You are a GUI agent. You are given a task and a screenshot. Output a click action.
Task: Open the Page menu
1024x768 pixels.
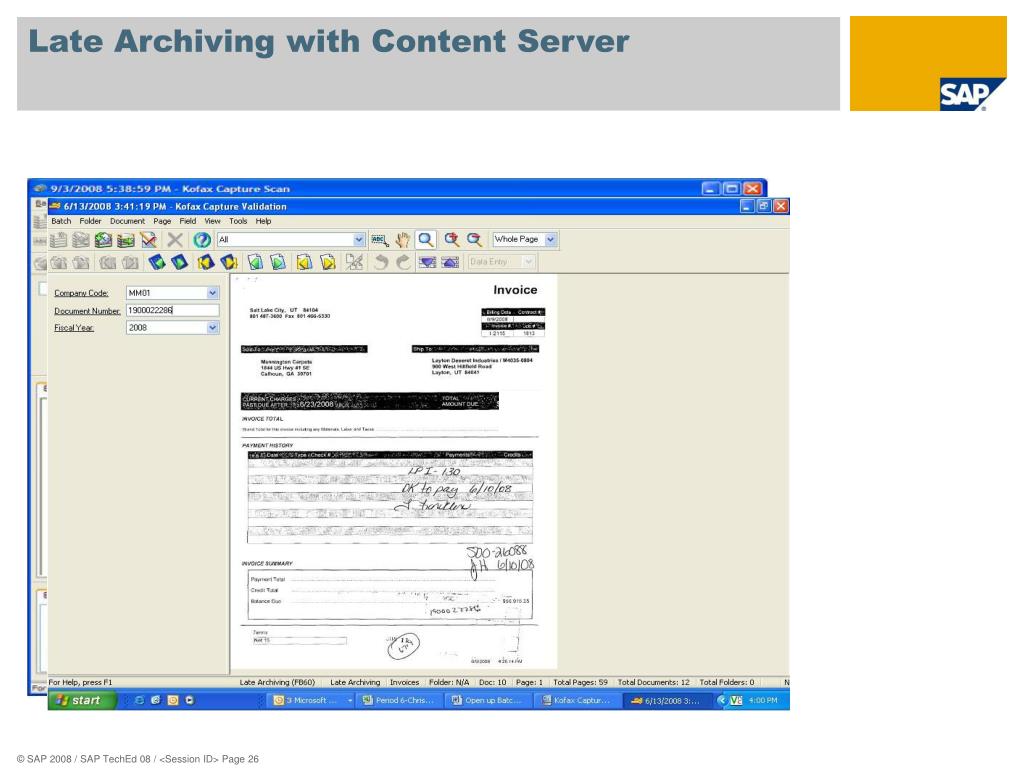pos(162,221)
